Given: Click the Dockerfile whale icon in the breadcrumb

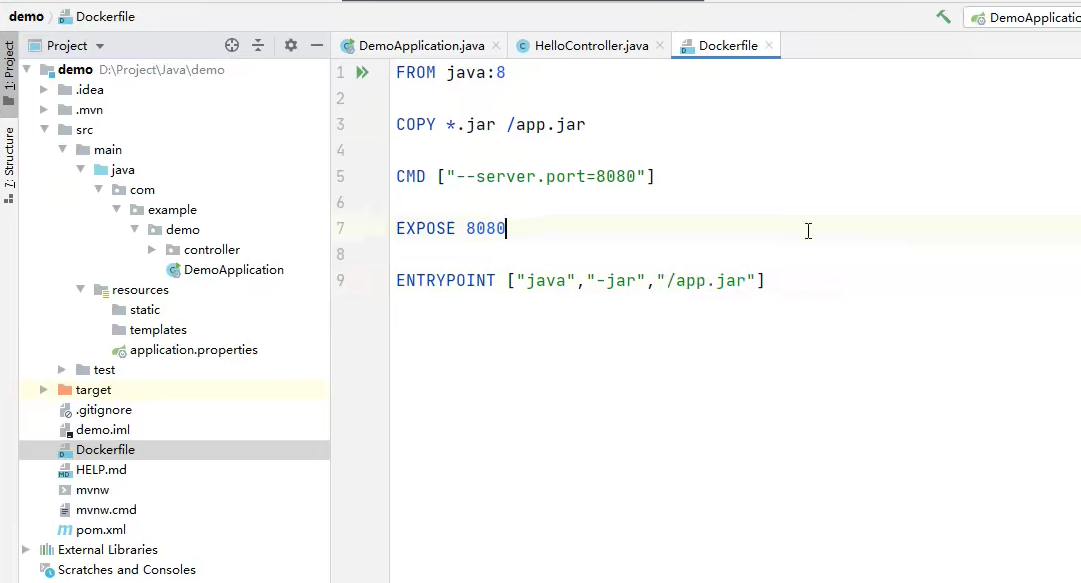Looking at the screenshot, I should tap(63, 16).
